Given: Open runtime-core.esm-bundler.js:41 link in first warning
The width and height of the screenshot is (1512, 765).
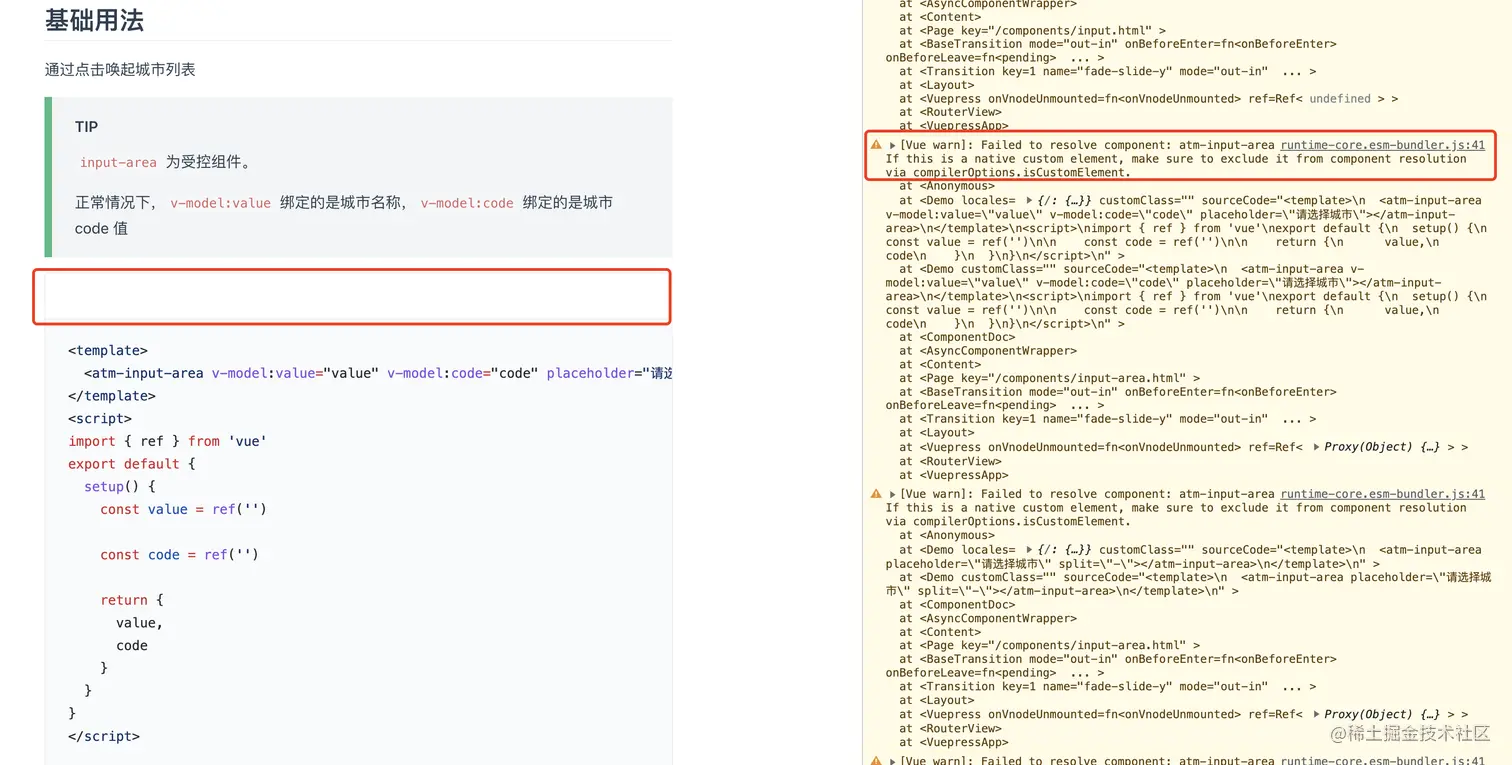Looking at the screenshot, I should [1382, 145].
